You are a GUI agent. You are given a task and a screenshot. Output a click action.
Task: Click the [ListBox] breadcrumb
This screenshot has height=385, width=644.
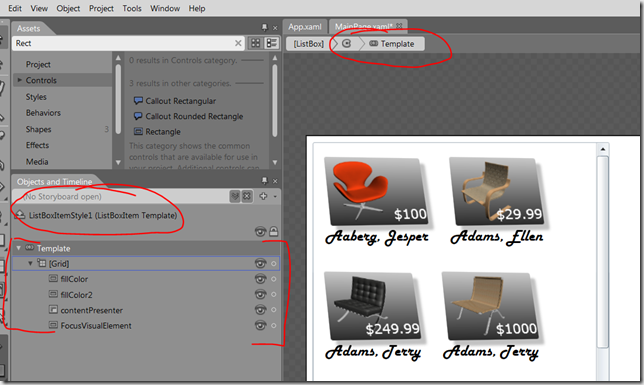coord(308,44)
